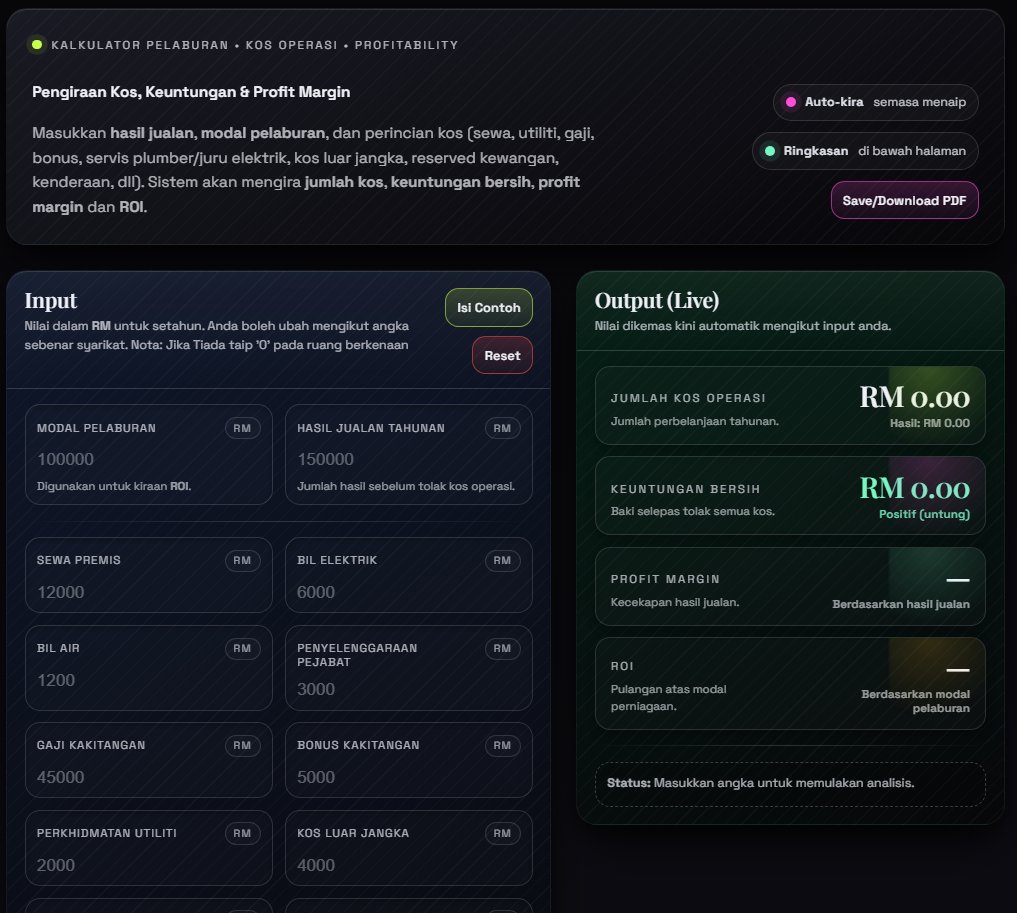Focus the Perkhidmatan Utiliti input field
The height and width of the screenshot is (913, 1017).
pos(149,865)
